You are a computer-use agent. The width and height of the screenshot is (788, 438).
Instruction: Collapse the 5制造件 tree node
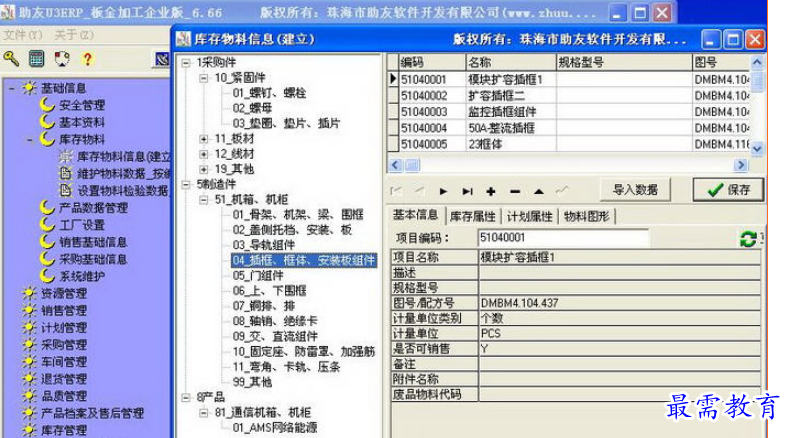click(186, 184)
